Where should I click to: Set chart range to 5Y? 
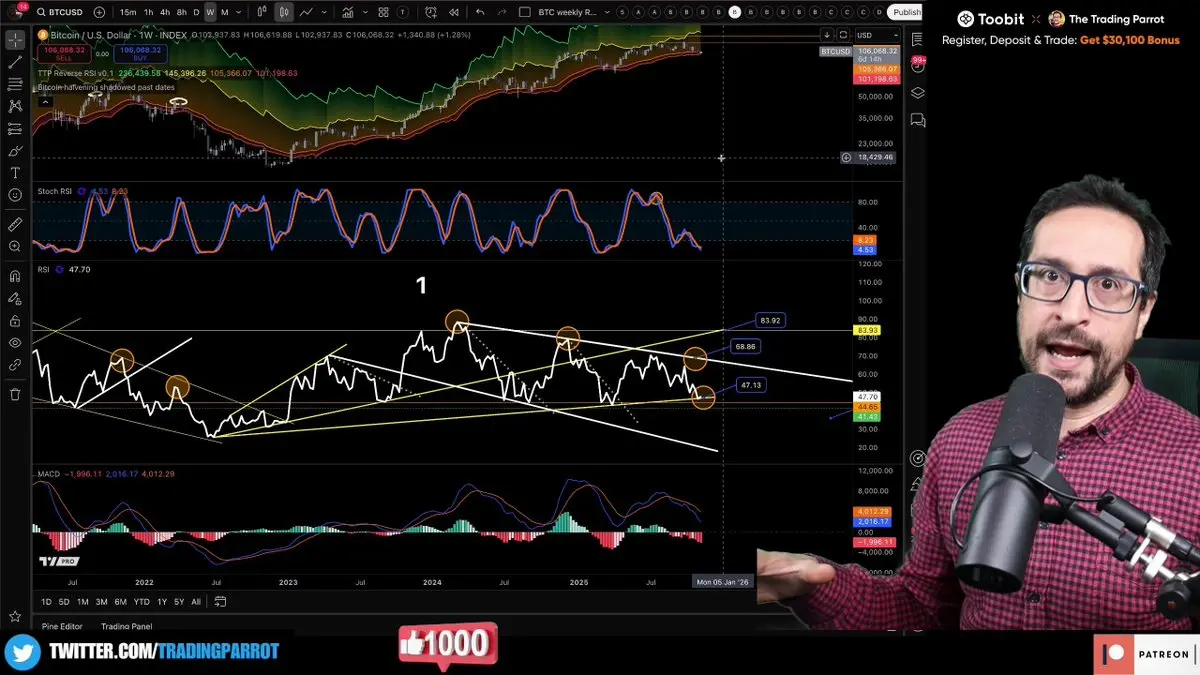[178, 602]
